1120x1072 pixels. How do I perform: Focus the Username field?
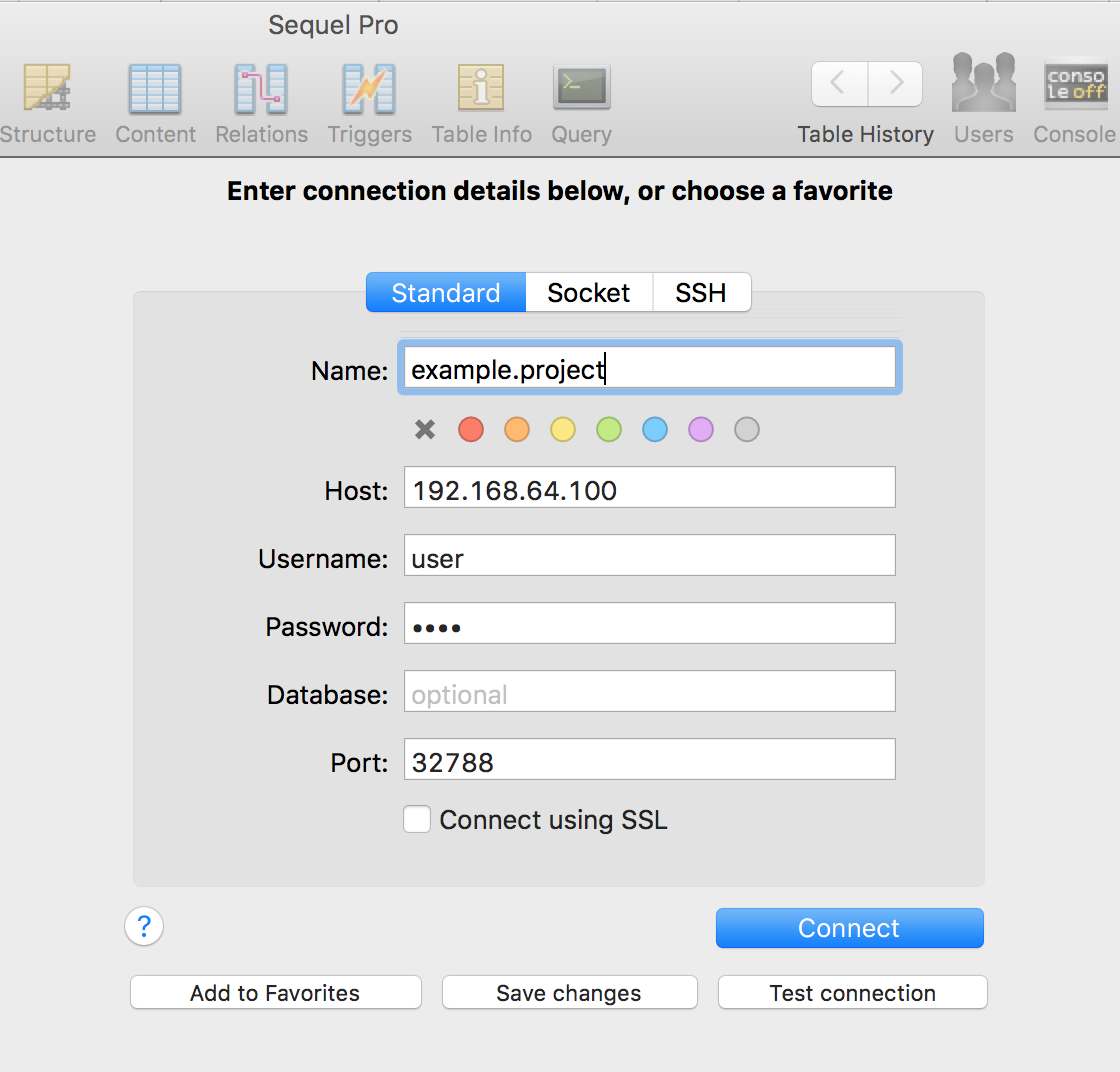[649, 555]
